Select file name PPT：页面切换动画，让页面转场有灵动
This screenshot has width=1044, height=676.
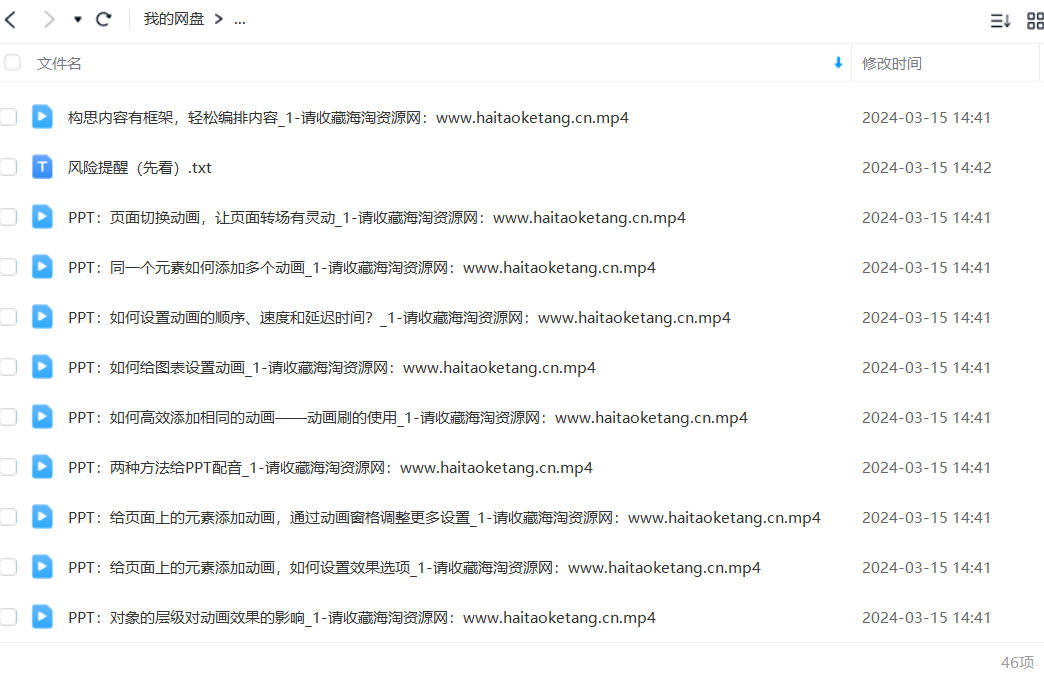(x=377, y=218)
